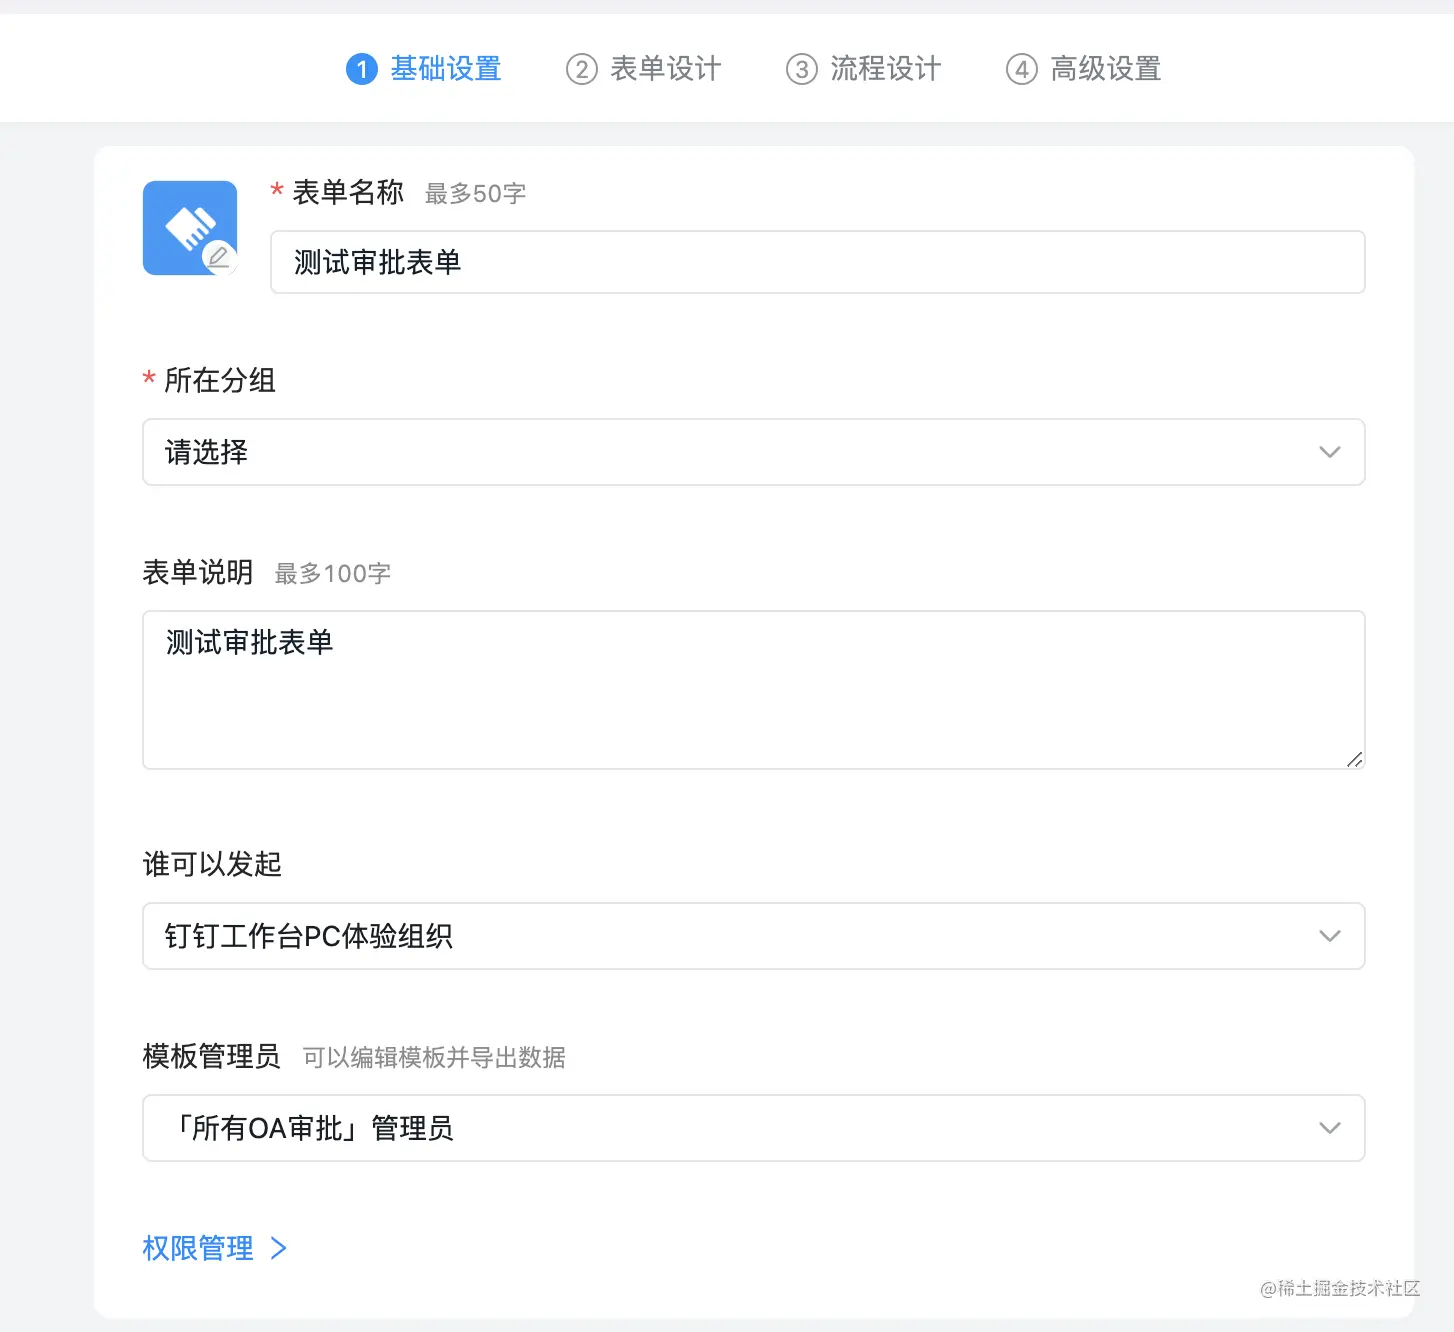
Task: Click the 表单说明 label
Action: coord(198,572)
